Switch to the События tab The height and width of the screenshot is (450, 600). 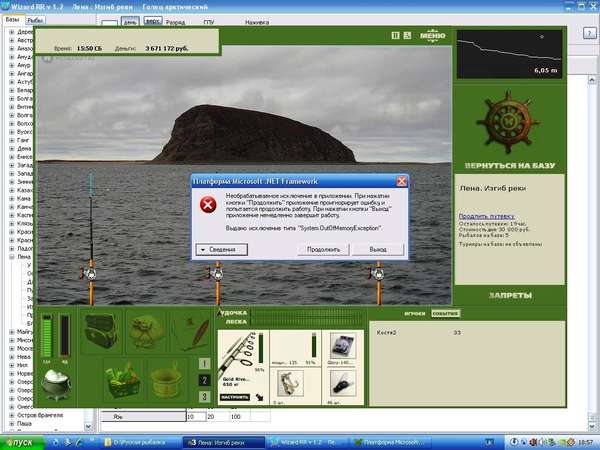[445, 313]
